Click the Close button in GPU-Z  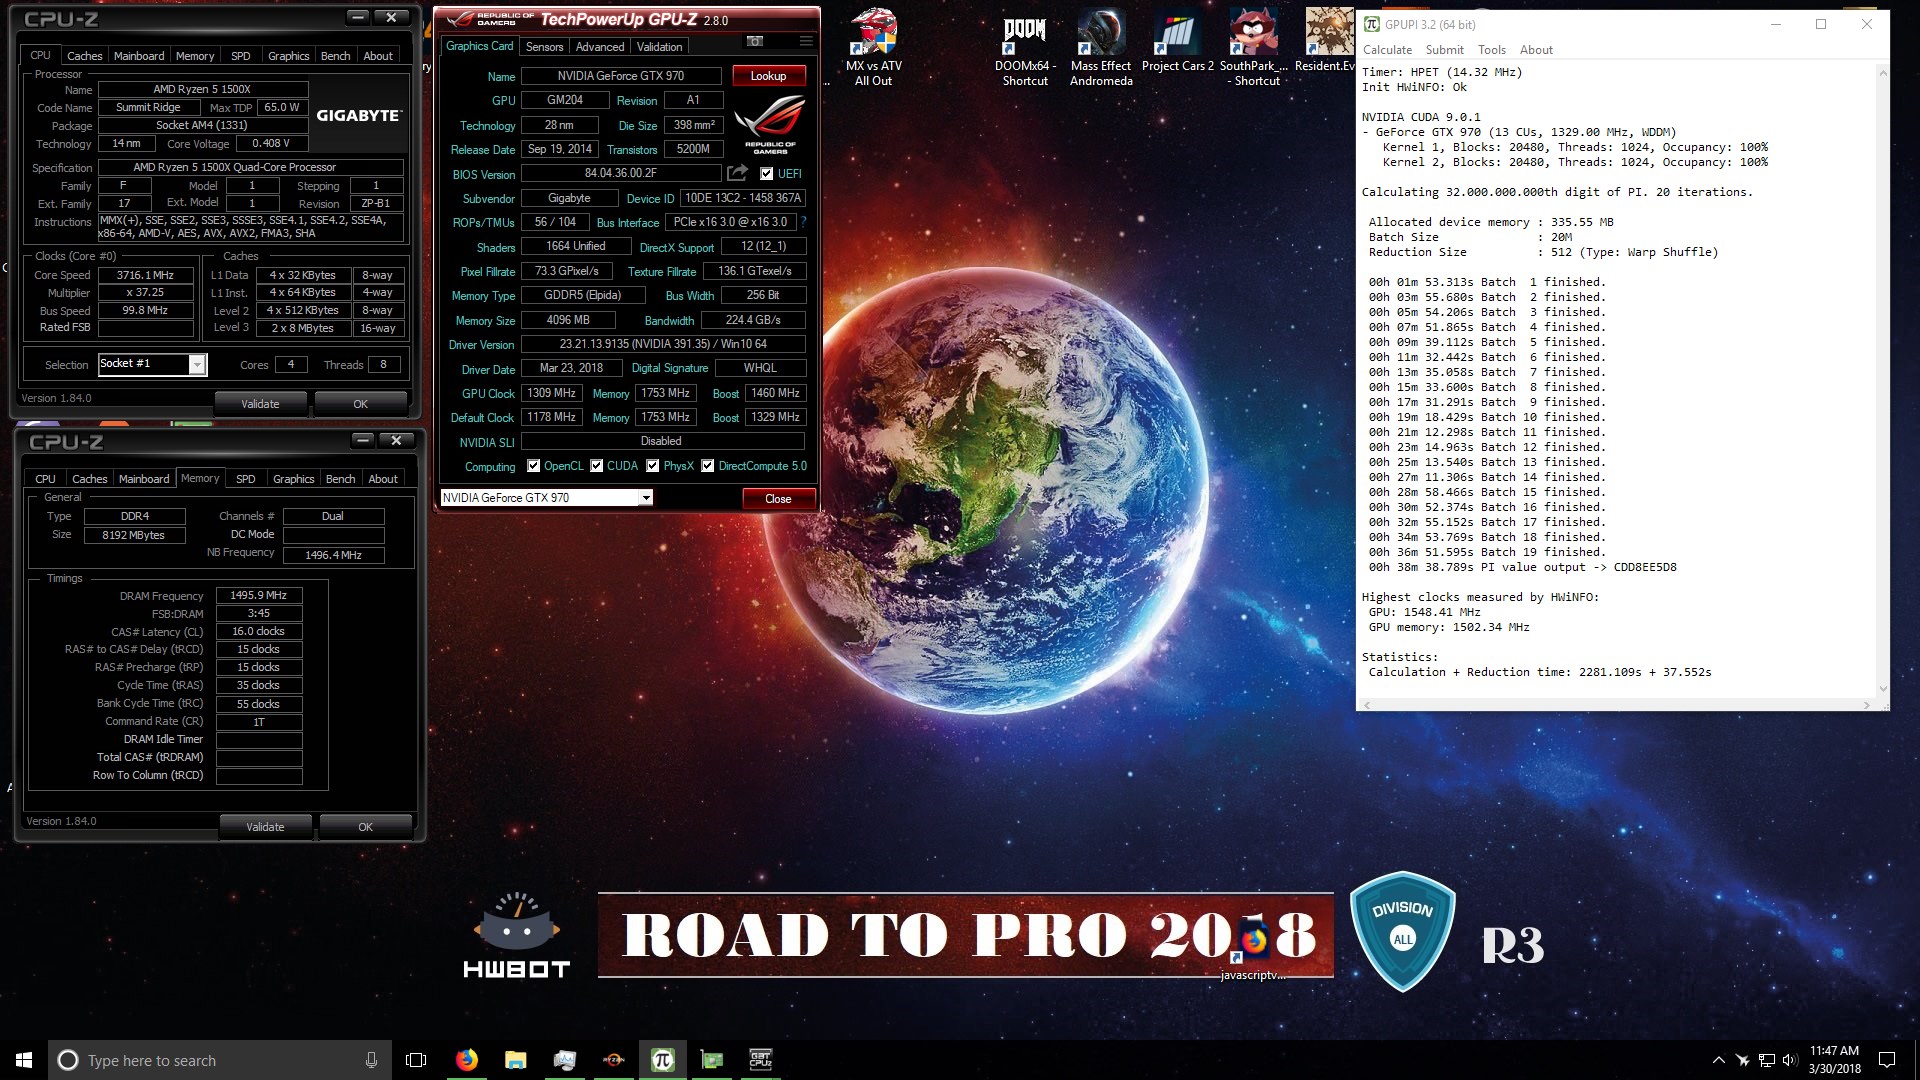(778, 499)
